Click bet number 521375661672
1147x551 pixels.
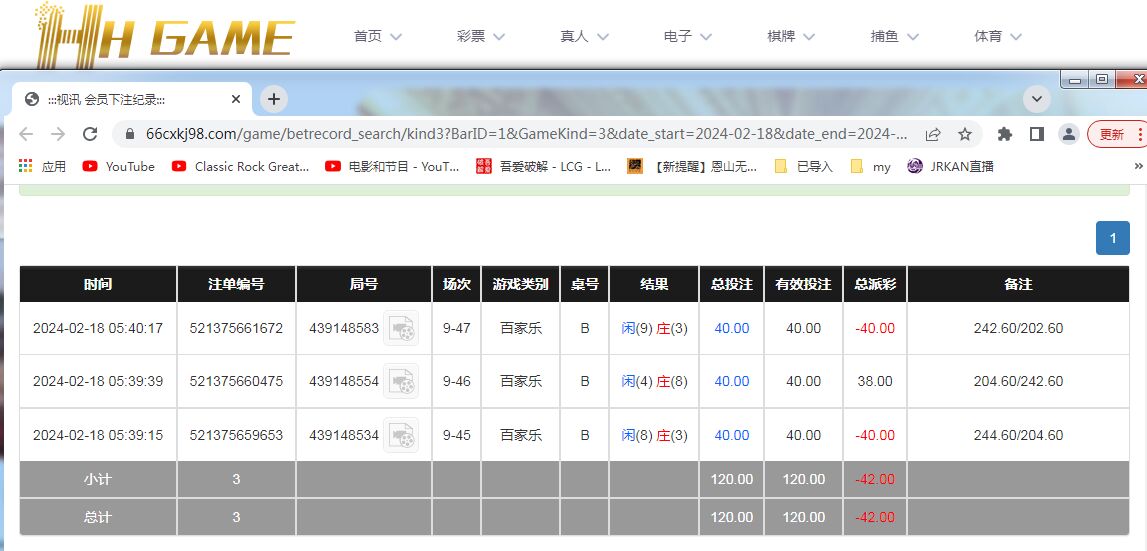point(236,329)
